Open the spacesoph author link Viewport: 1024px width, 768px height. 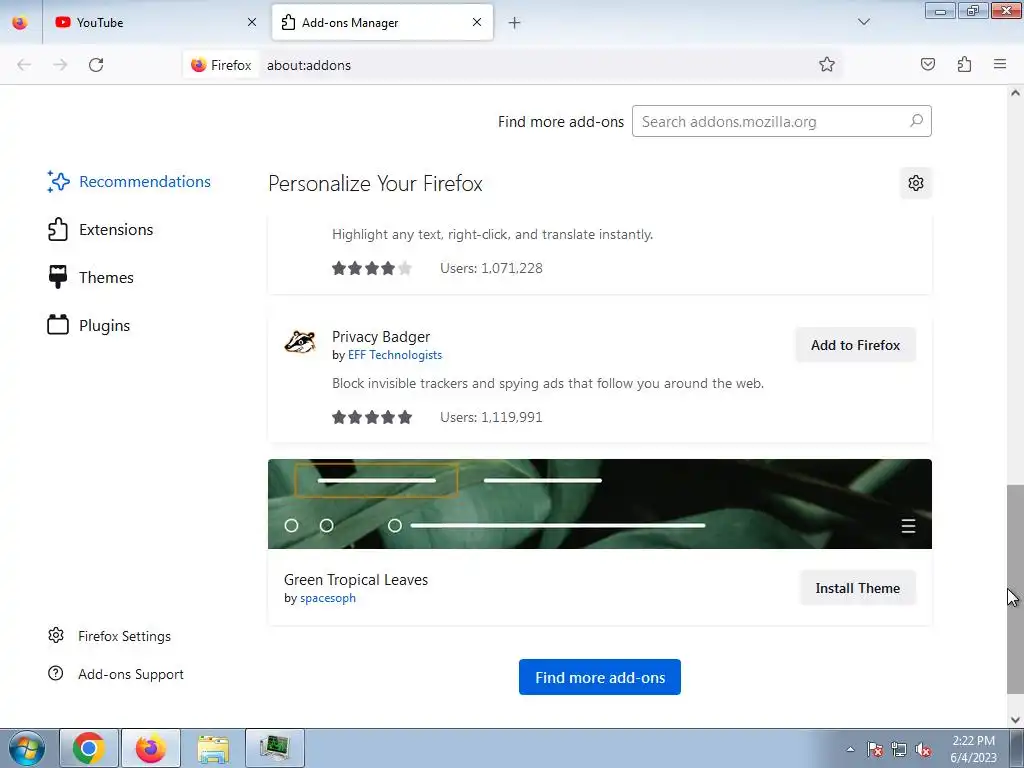pos(328,598)
